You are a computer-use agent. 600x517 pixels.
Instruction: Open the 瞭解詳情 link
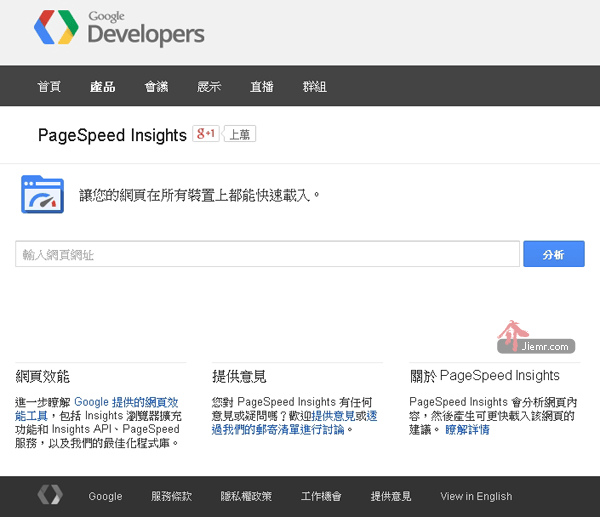467,430
